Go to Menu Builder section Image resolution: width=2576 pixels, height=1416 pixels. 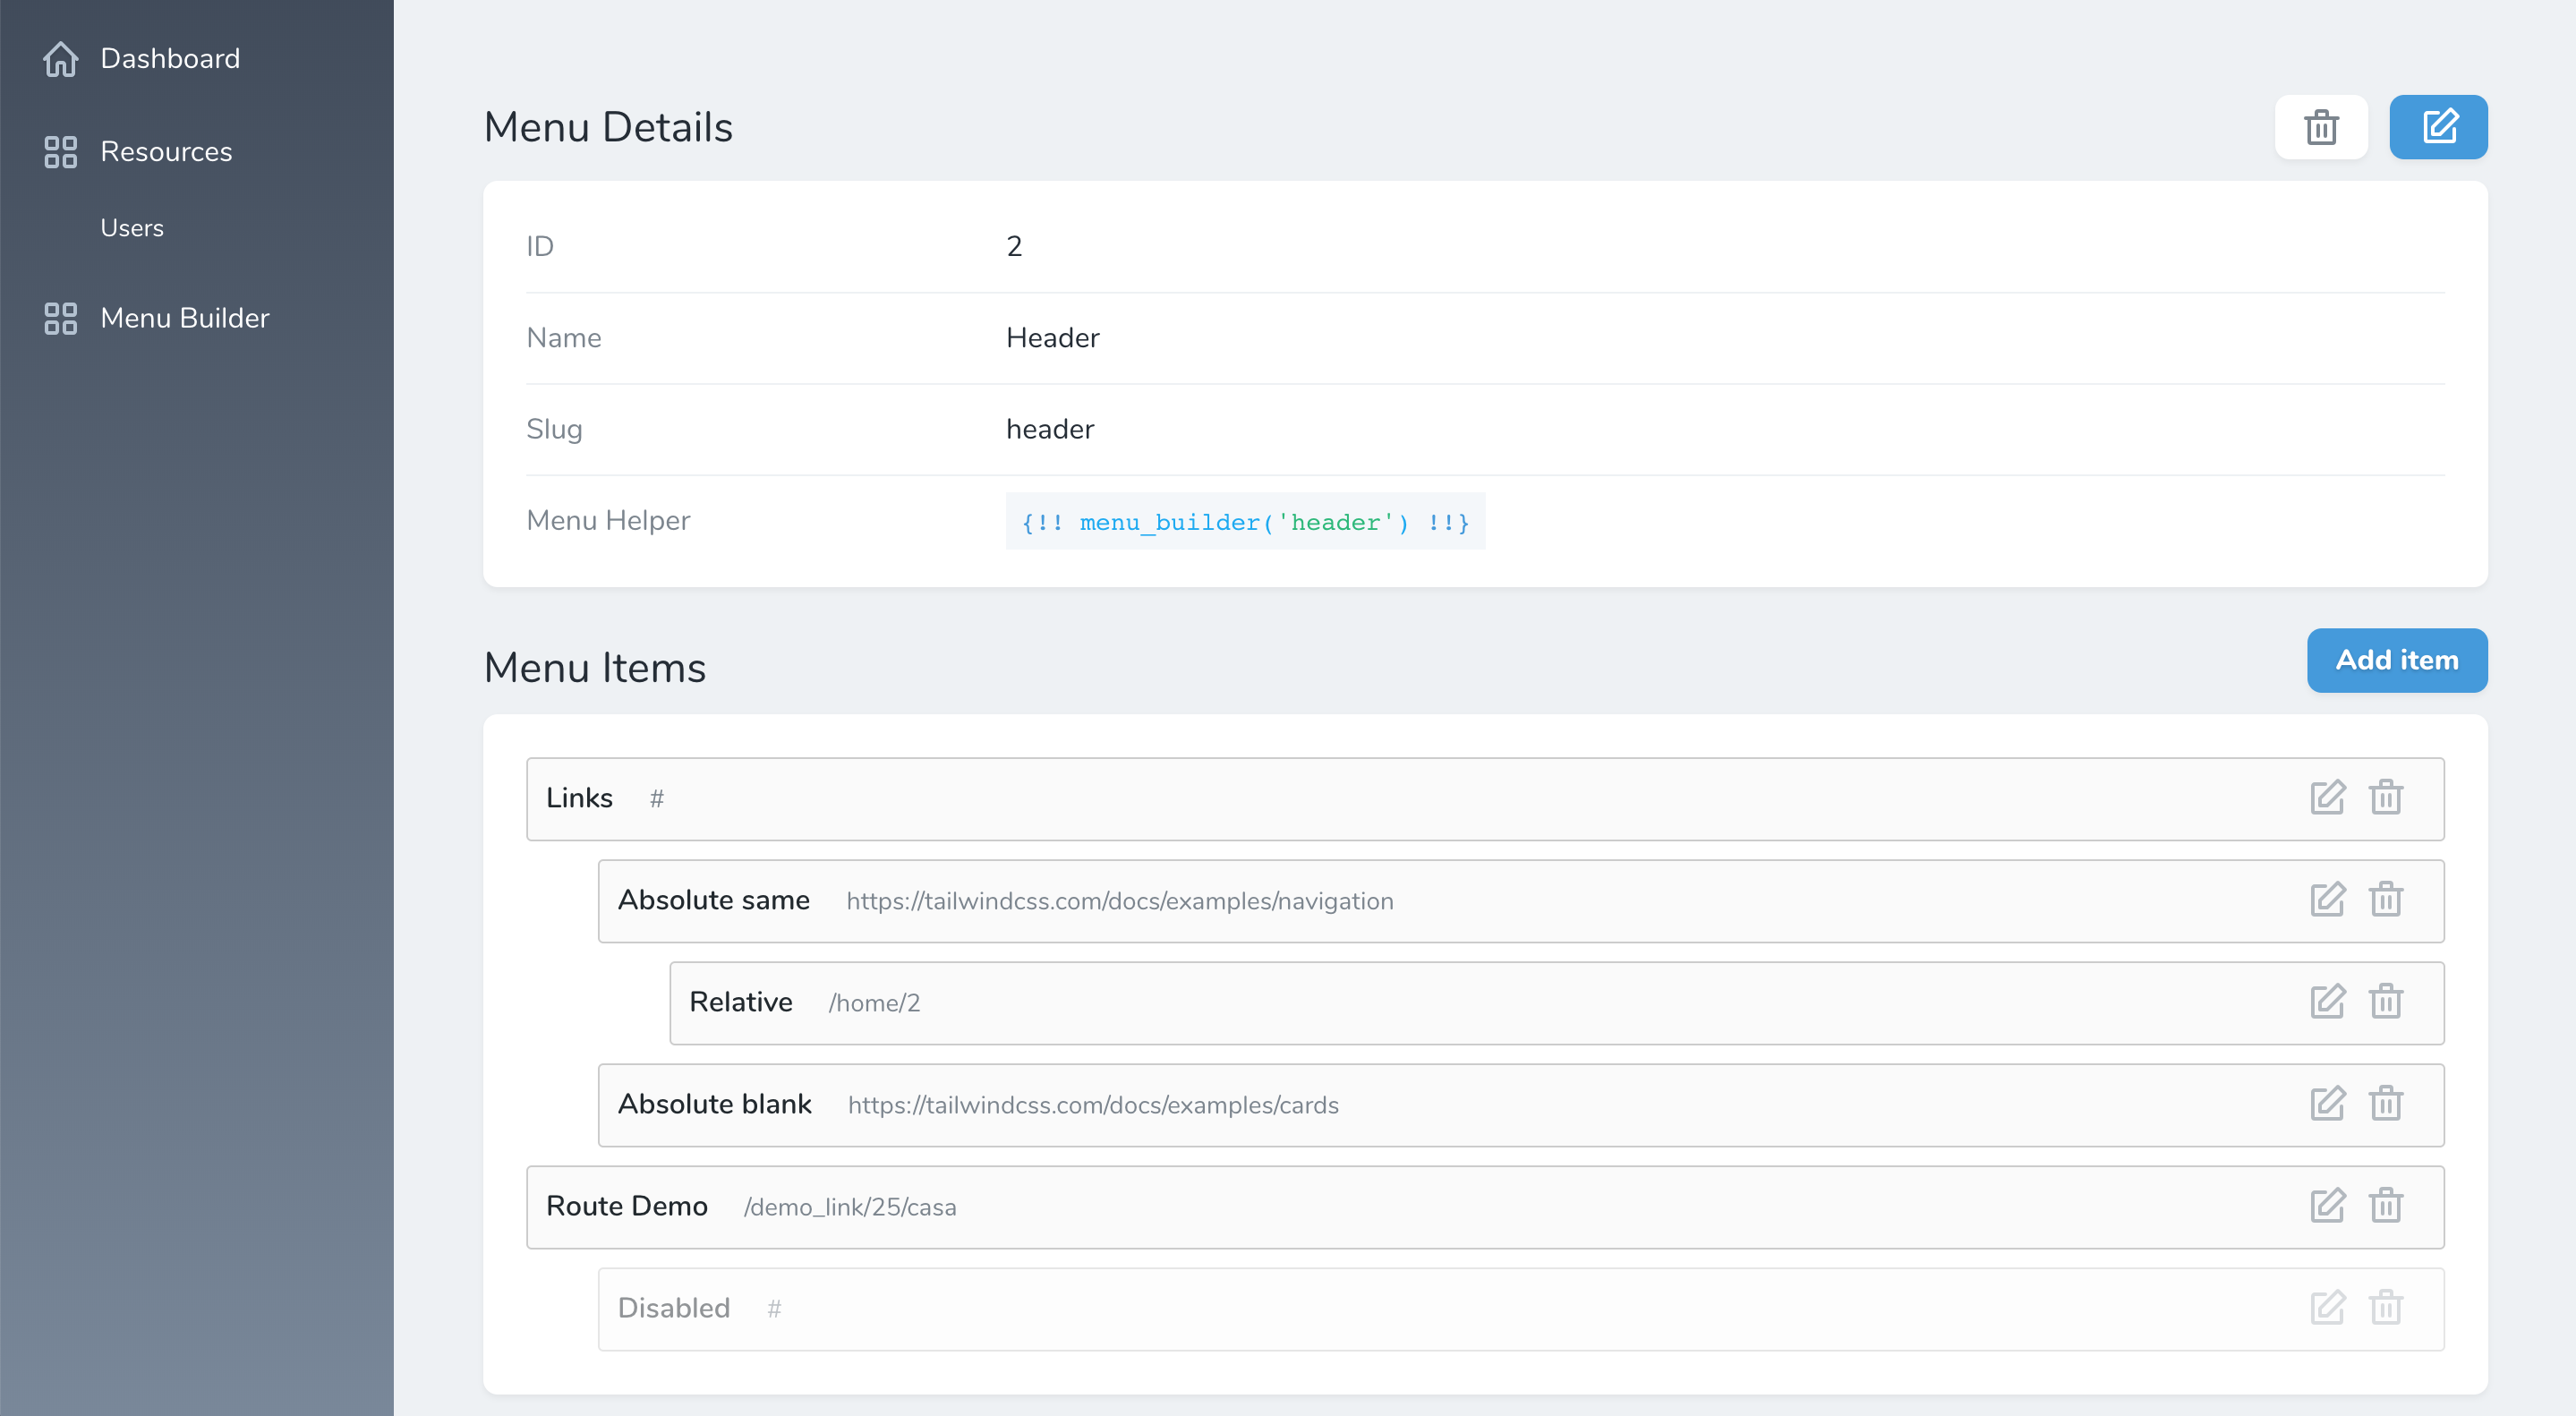click(184, 318)
